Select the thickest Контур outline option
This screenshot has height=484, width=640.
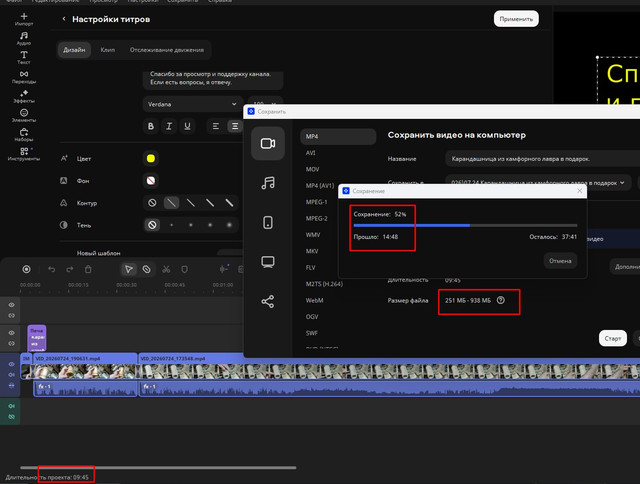(229, 203)
